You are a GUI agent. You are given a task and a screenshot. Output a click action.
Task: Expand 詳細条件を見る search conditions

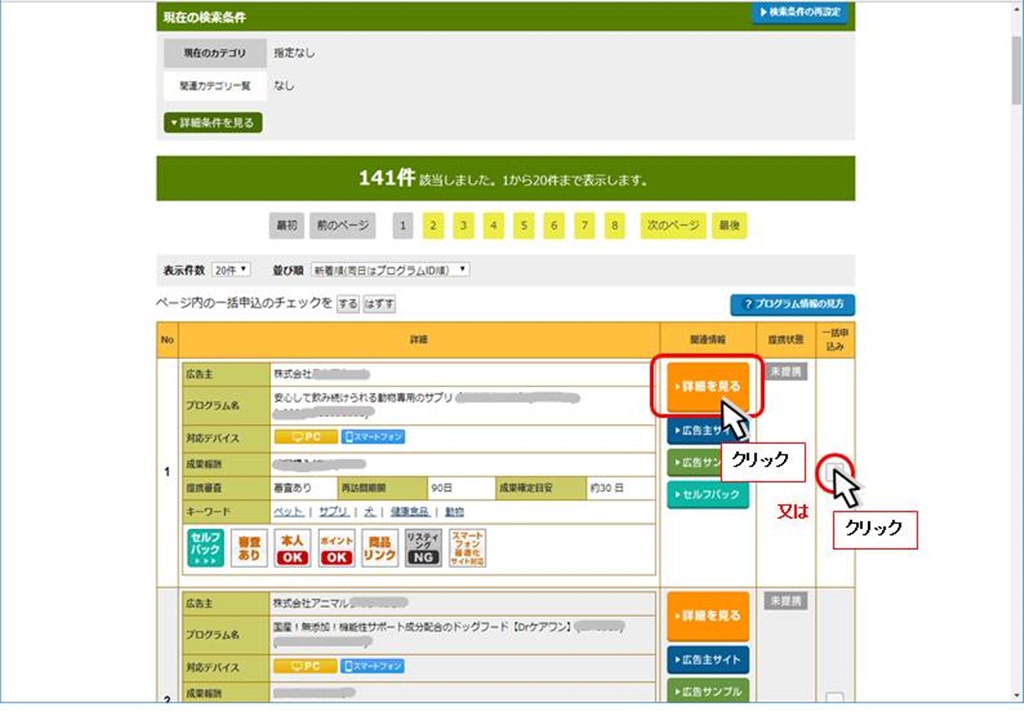tap(213, 123)
